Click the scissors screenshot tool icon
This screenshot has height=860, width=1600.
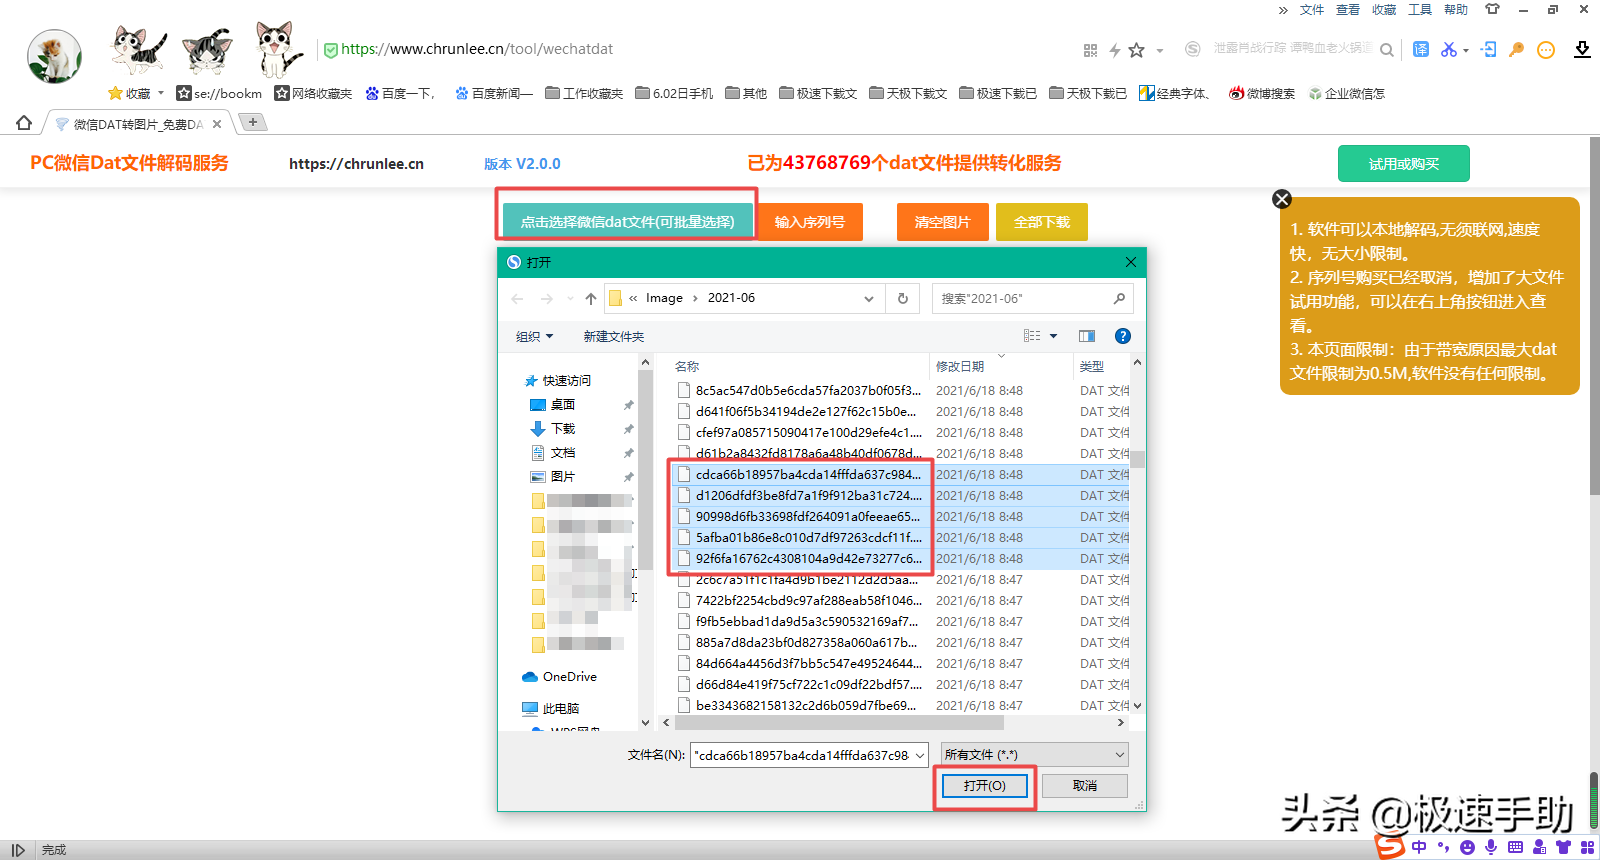click(1448, 49)
